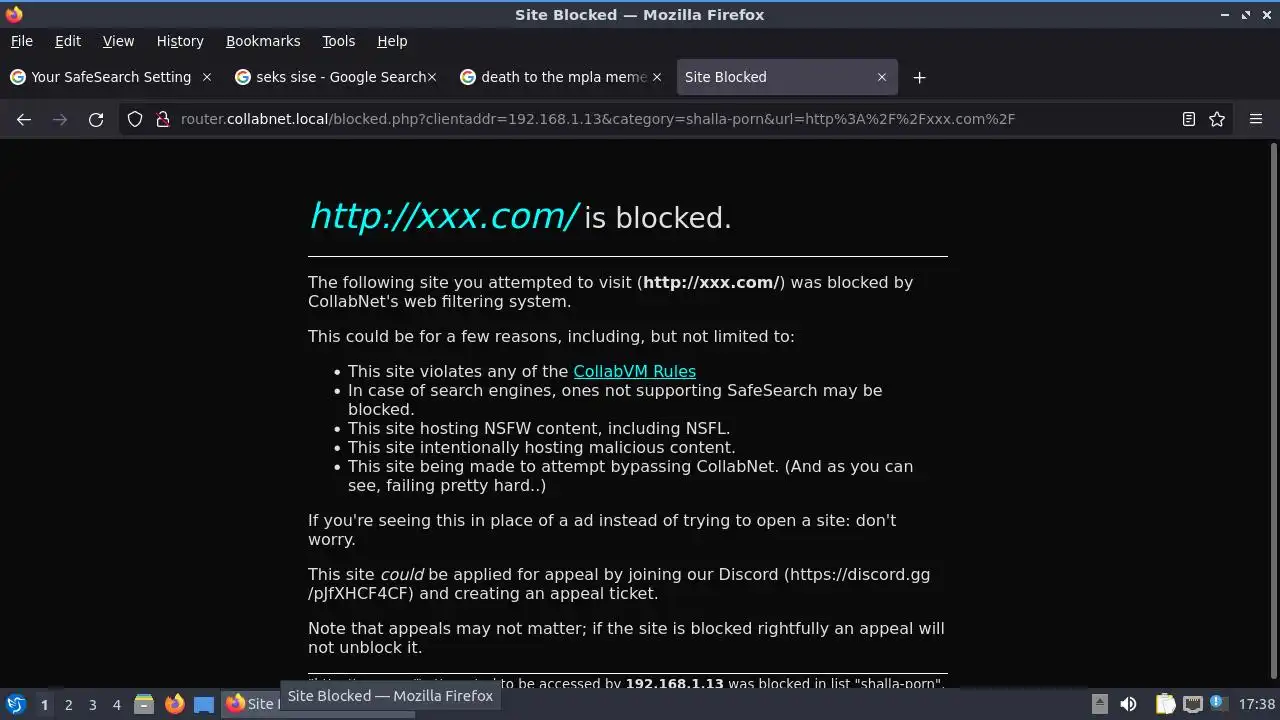Open the Help menu

tap(392, 41)
